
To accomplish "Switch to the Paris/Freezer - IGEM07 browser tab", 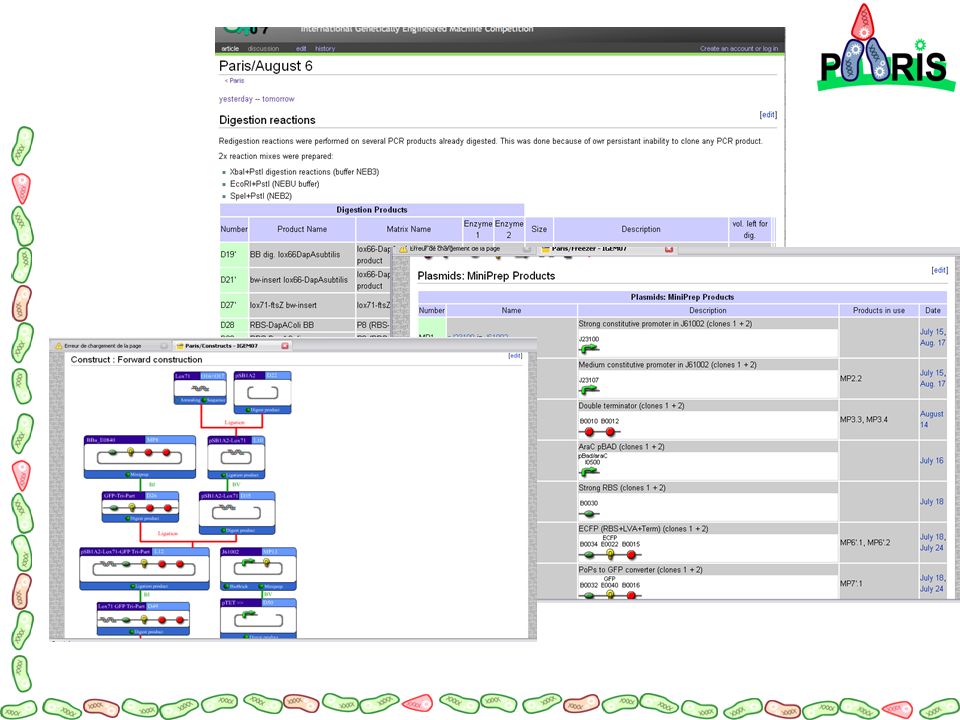I will pos(606,249).
